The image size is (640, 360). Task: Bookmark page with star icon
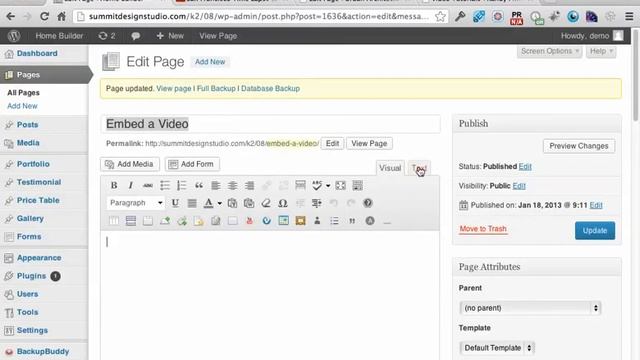pyautogui.click(x=440, y=16)
